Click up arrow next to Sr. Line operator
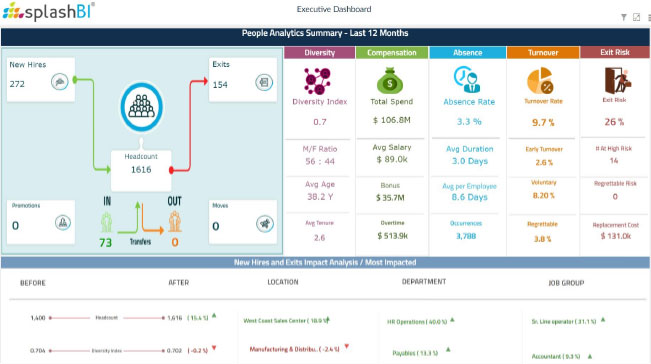 [603, 320]
